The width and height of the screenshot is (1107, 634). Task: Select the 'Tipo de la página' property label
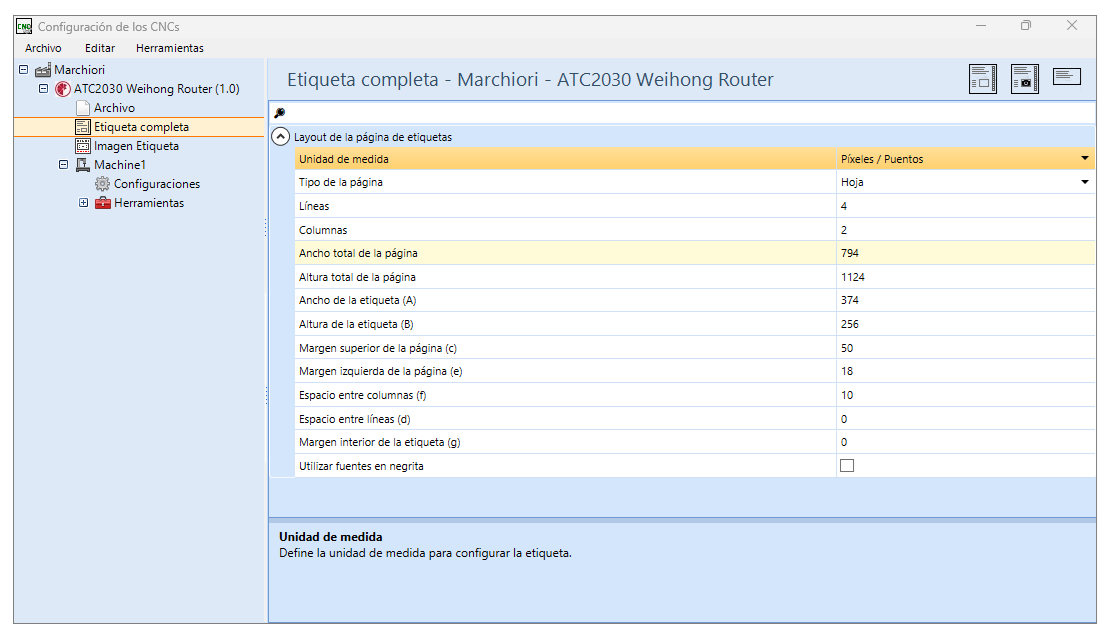click(340, 183)
